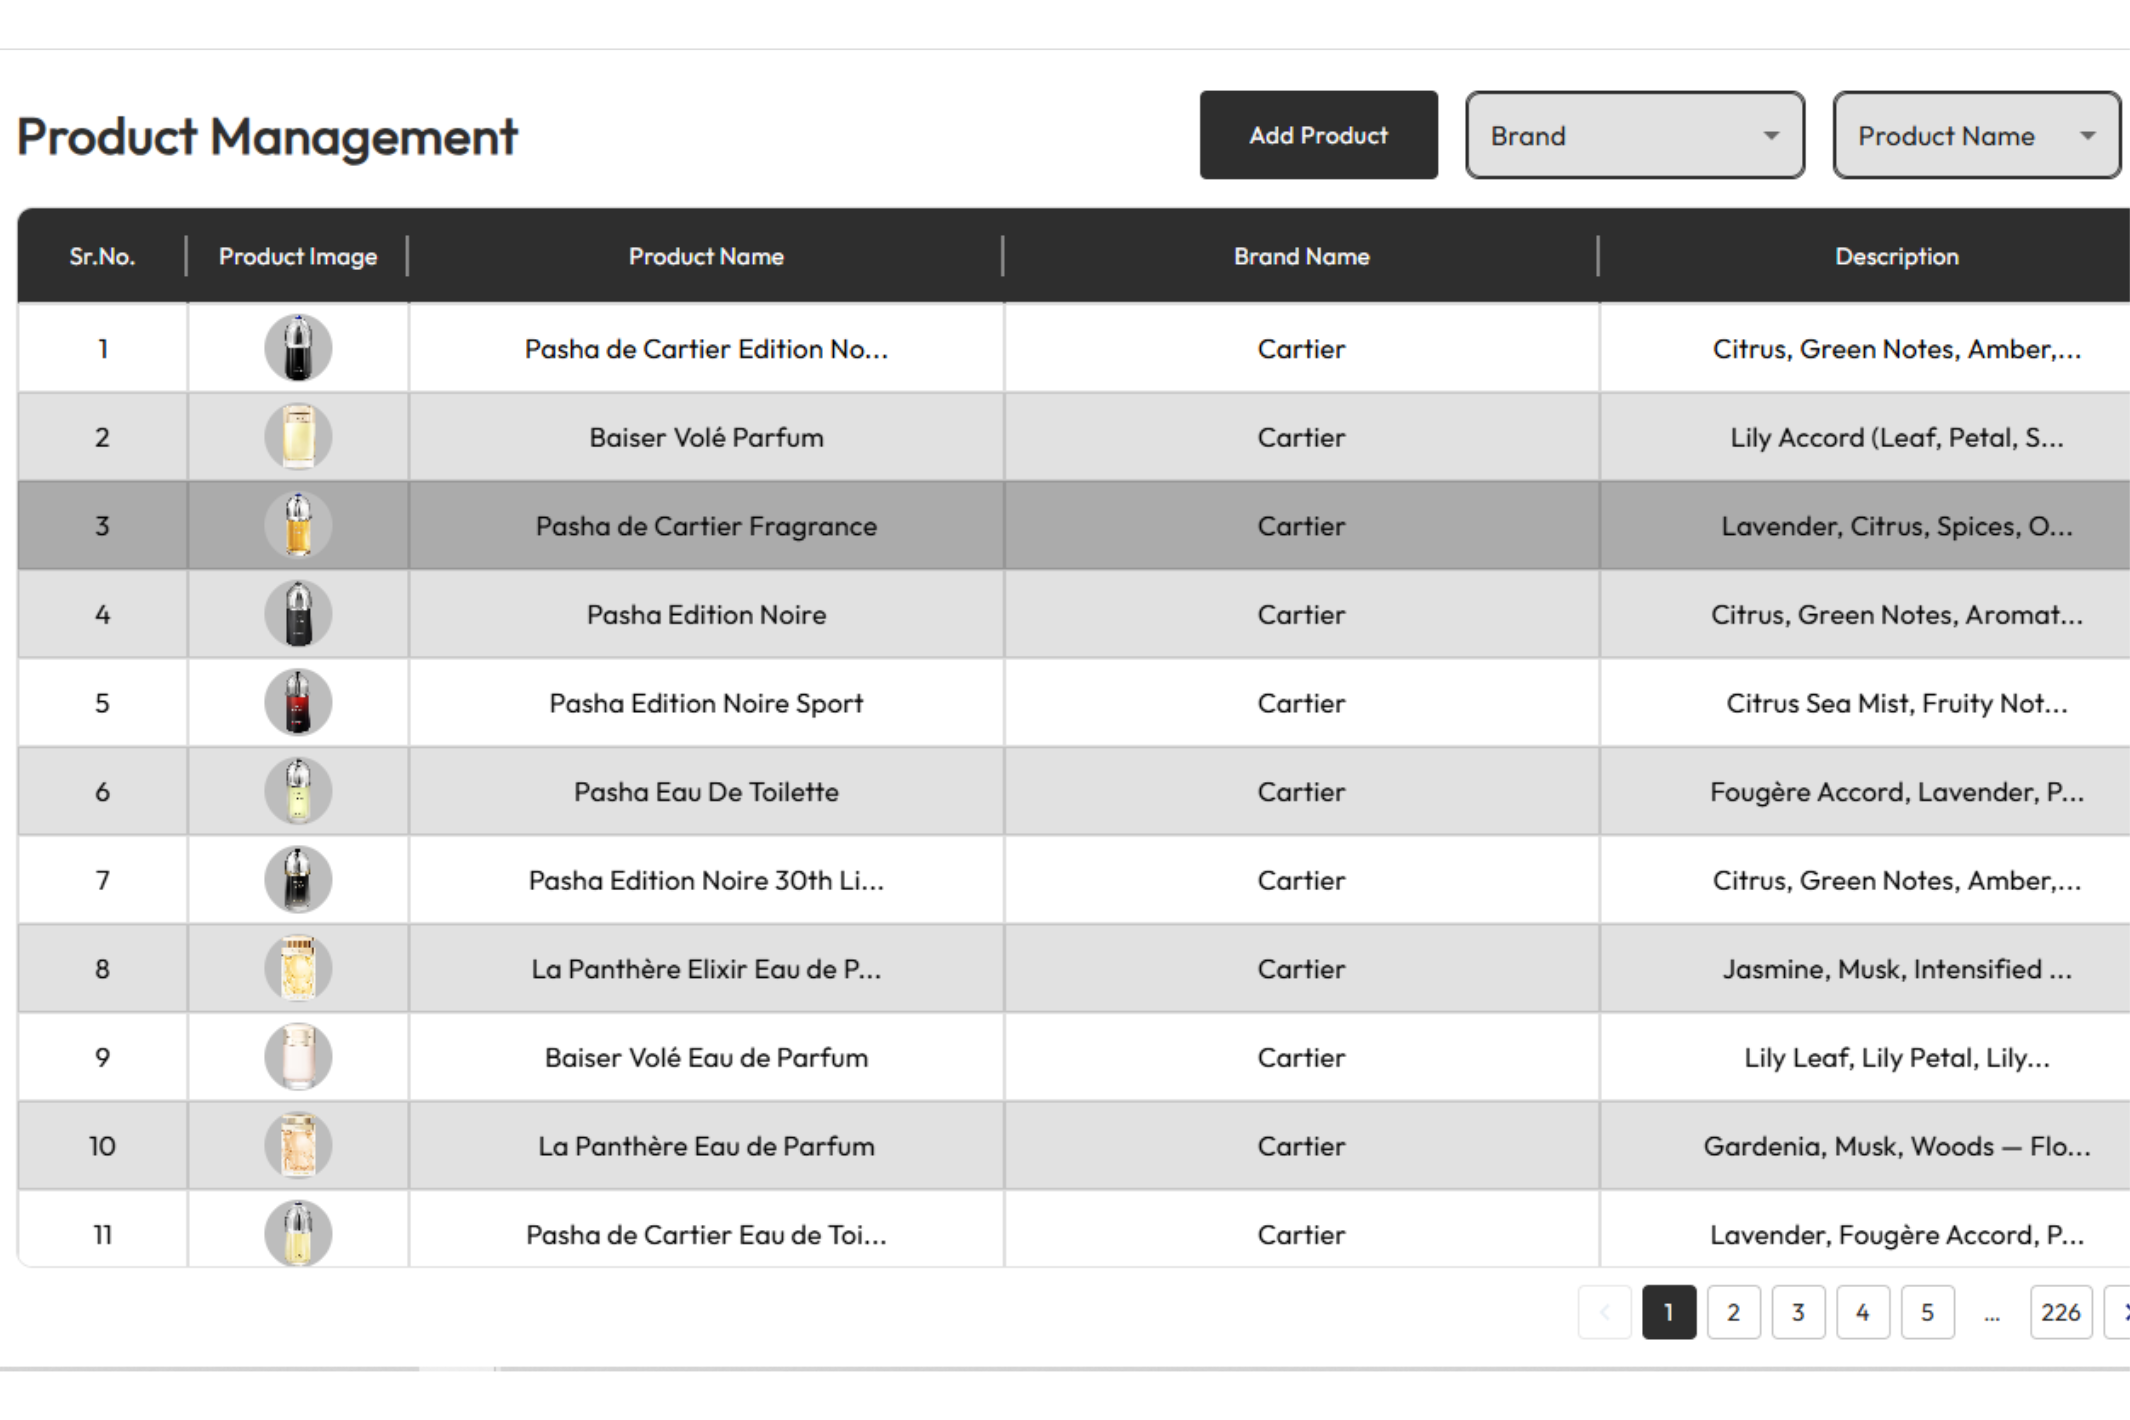Select product name Pasha Edition Noire in row 4

pos(706,614)
